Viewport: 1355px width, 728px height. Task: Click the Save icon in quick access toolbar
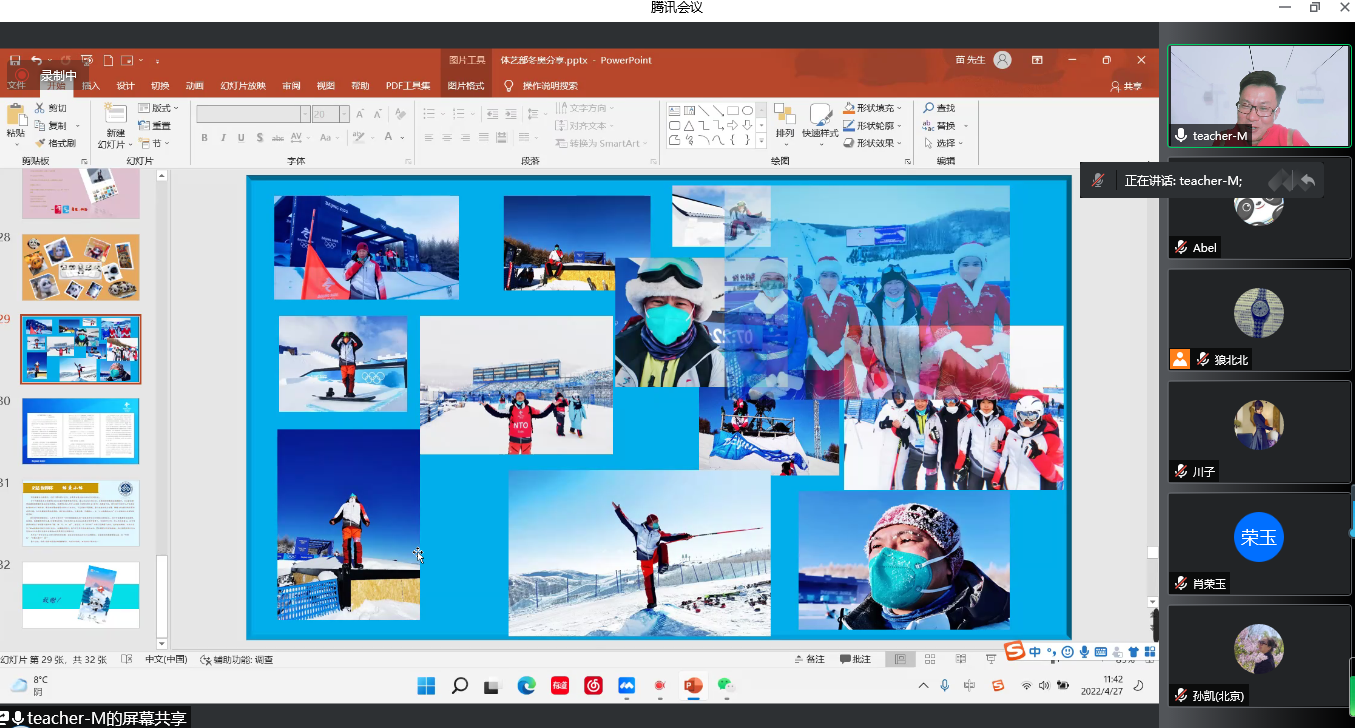[x=14, y=60]
